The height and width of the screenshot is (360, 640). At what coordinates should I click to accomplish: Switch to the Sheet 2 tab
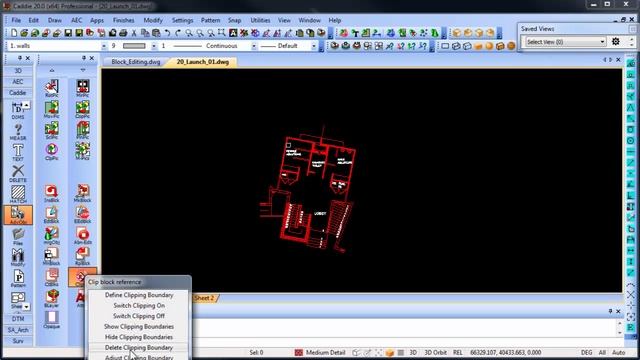pos(204,298)
